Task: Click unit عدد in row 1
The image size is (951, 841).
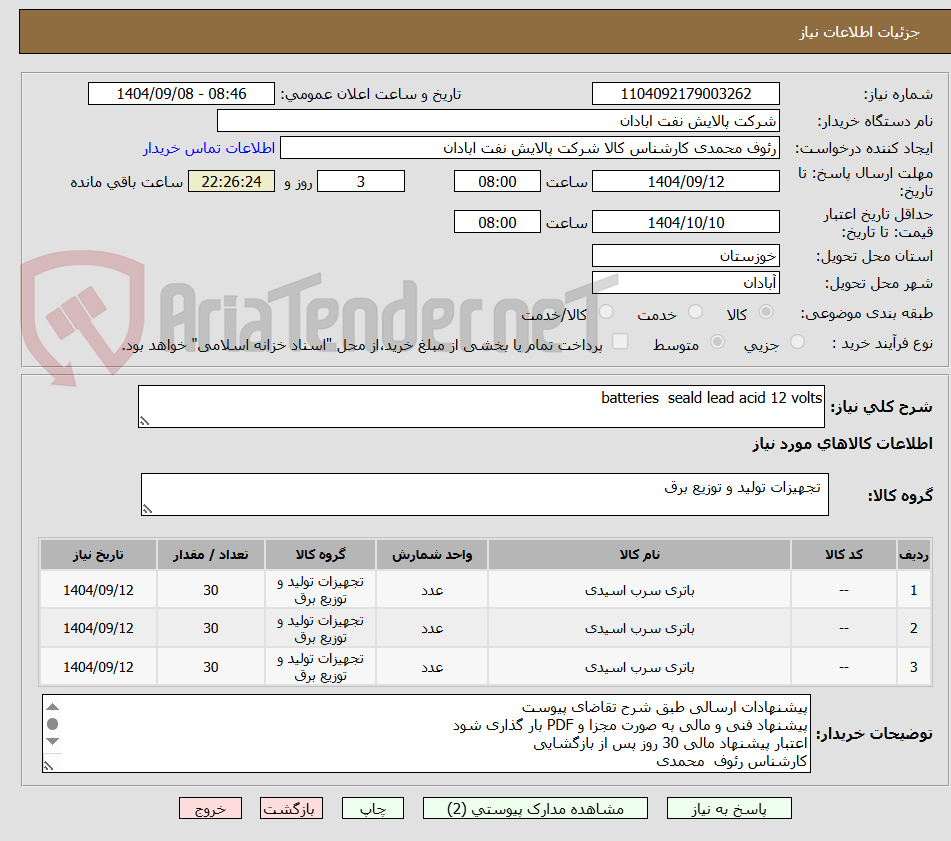Action: pos(432,590)
